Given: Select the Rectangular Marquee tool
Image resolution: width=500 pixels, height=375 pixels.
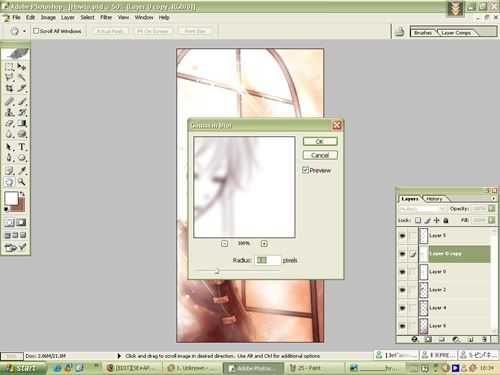Looking at the screenshot, I should pyautogui.click(x=9, y=67).
